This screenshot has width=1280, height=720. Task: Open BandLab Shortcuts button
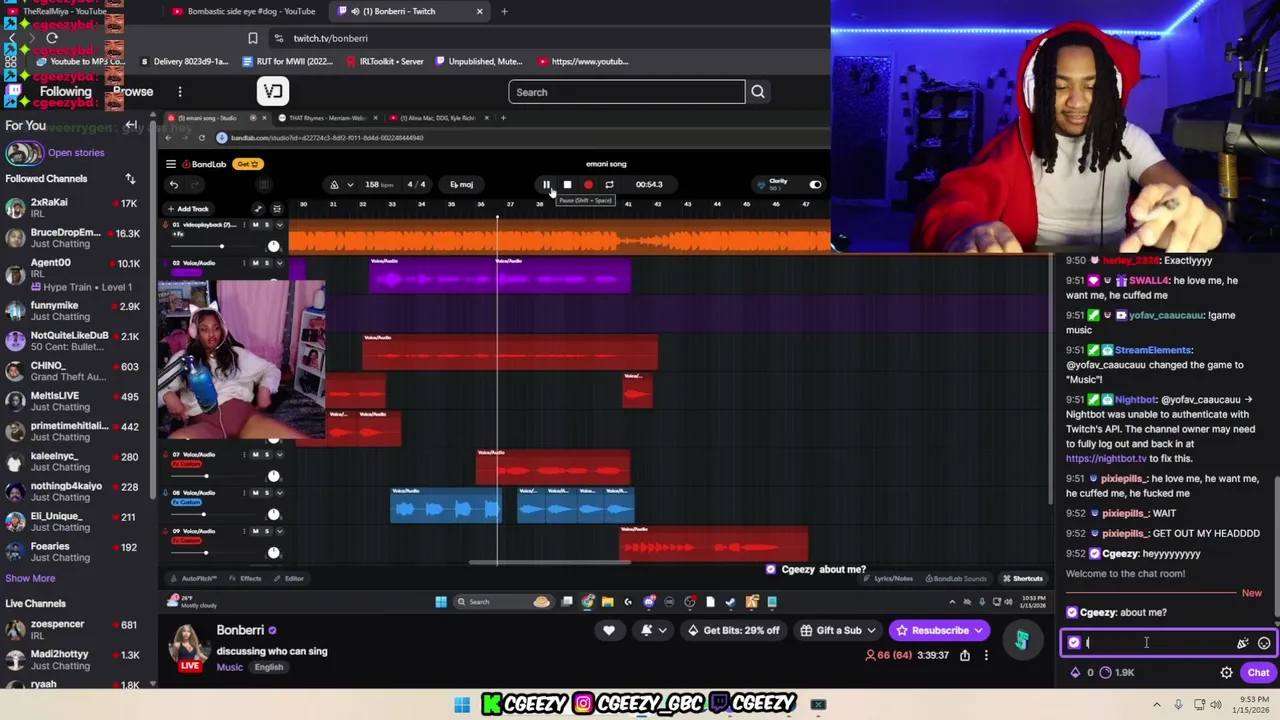1022,578
